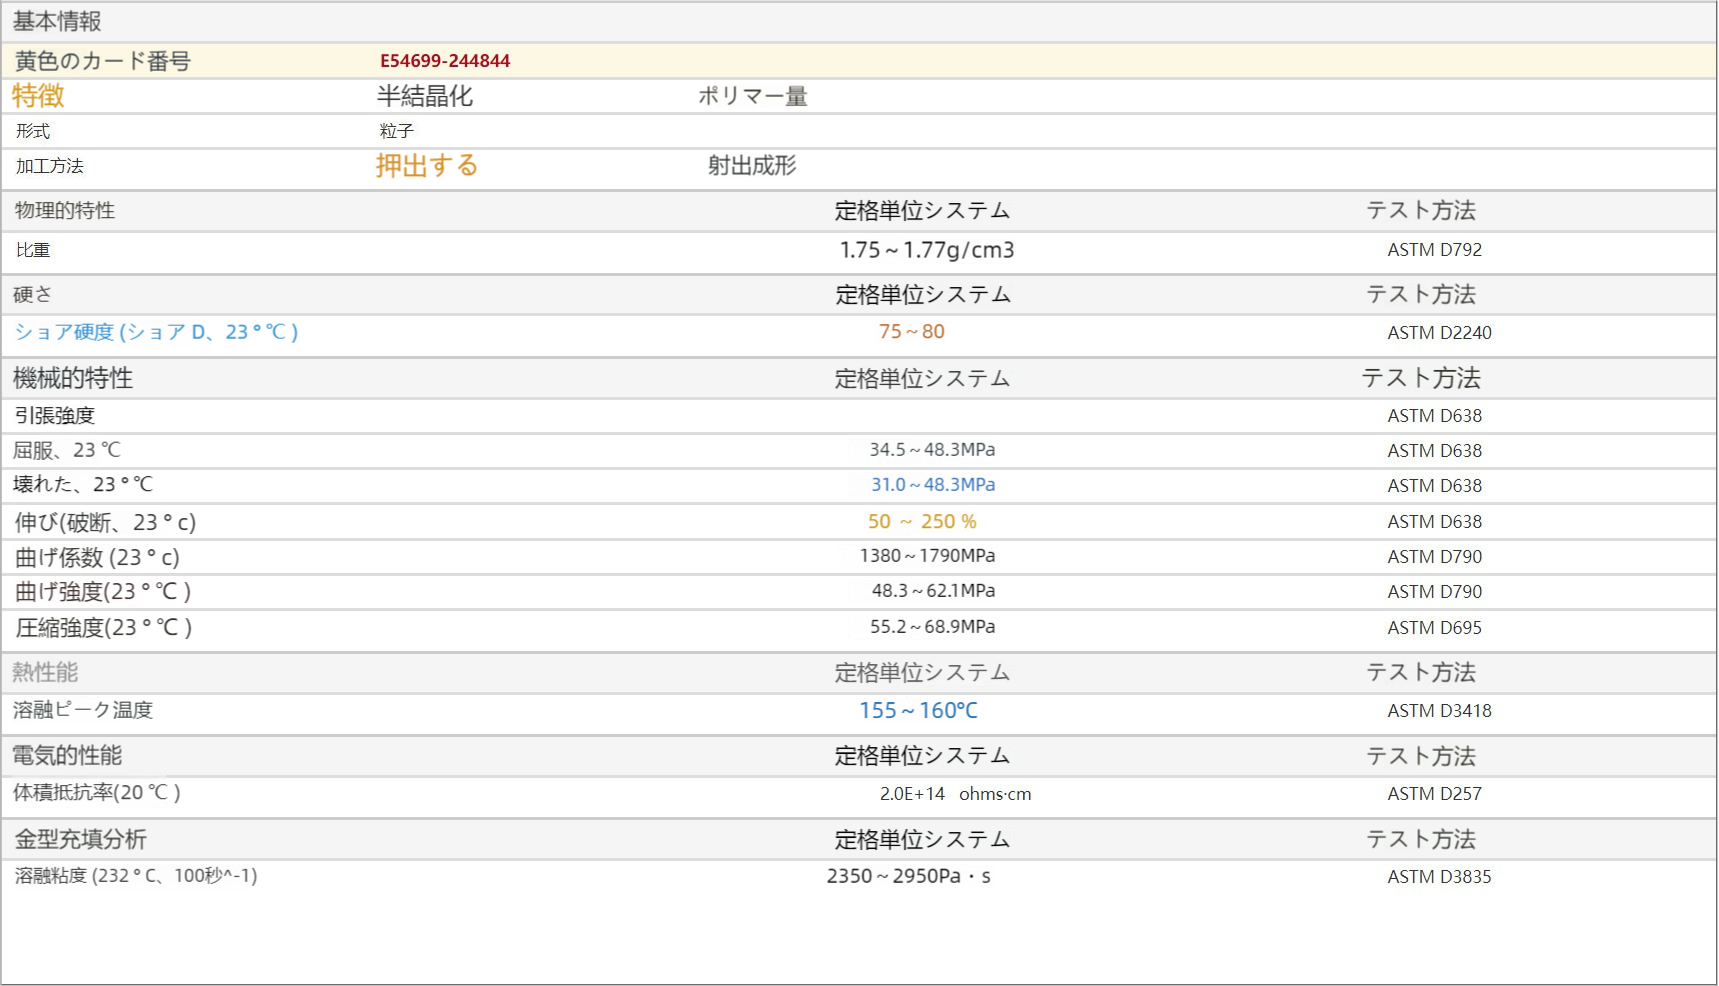1719x986 pixels.
Task: Click the ASTM D2240 test method entry
Action: pos(1440,333)
